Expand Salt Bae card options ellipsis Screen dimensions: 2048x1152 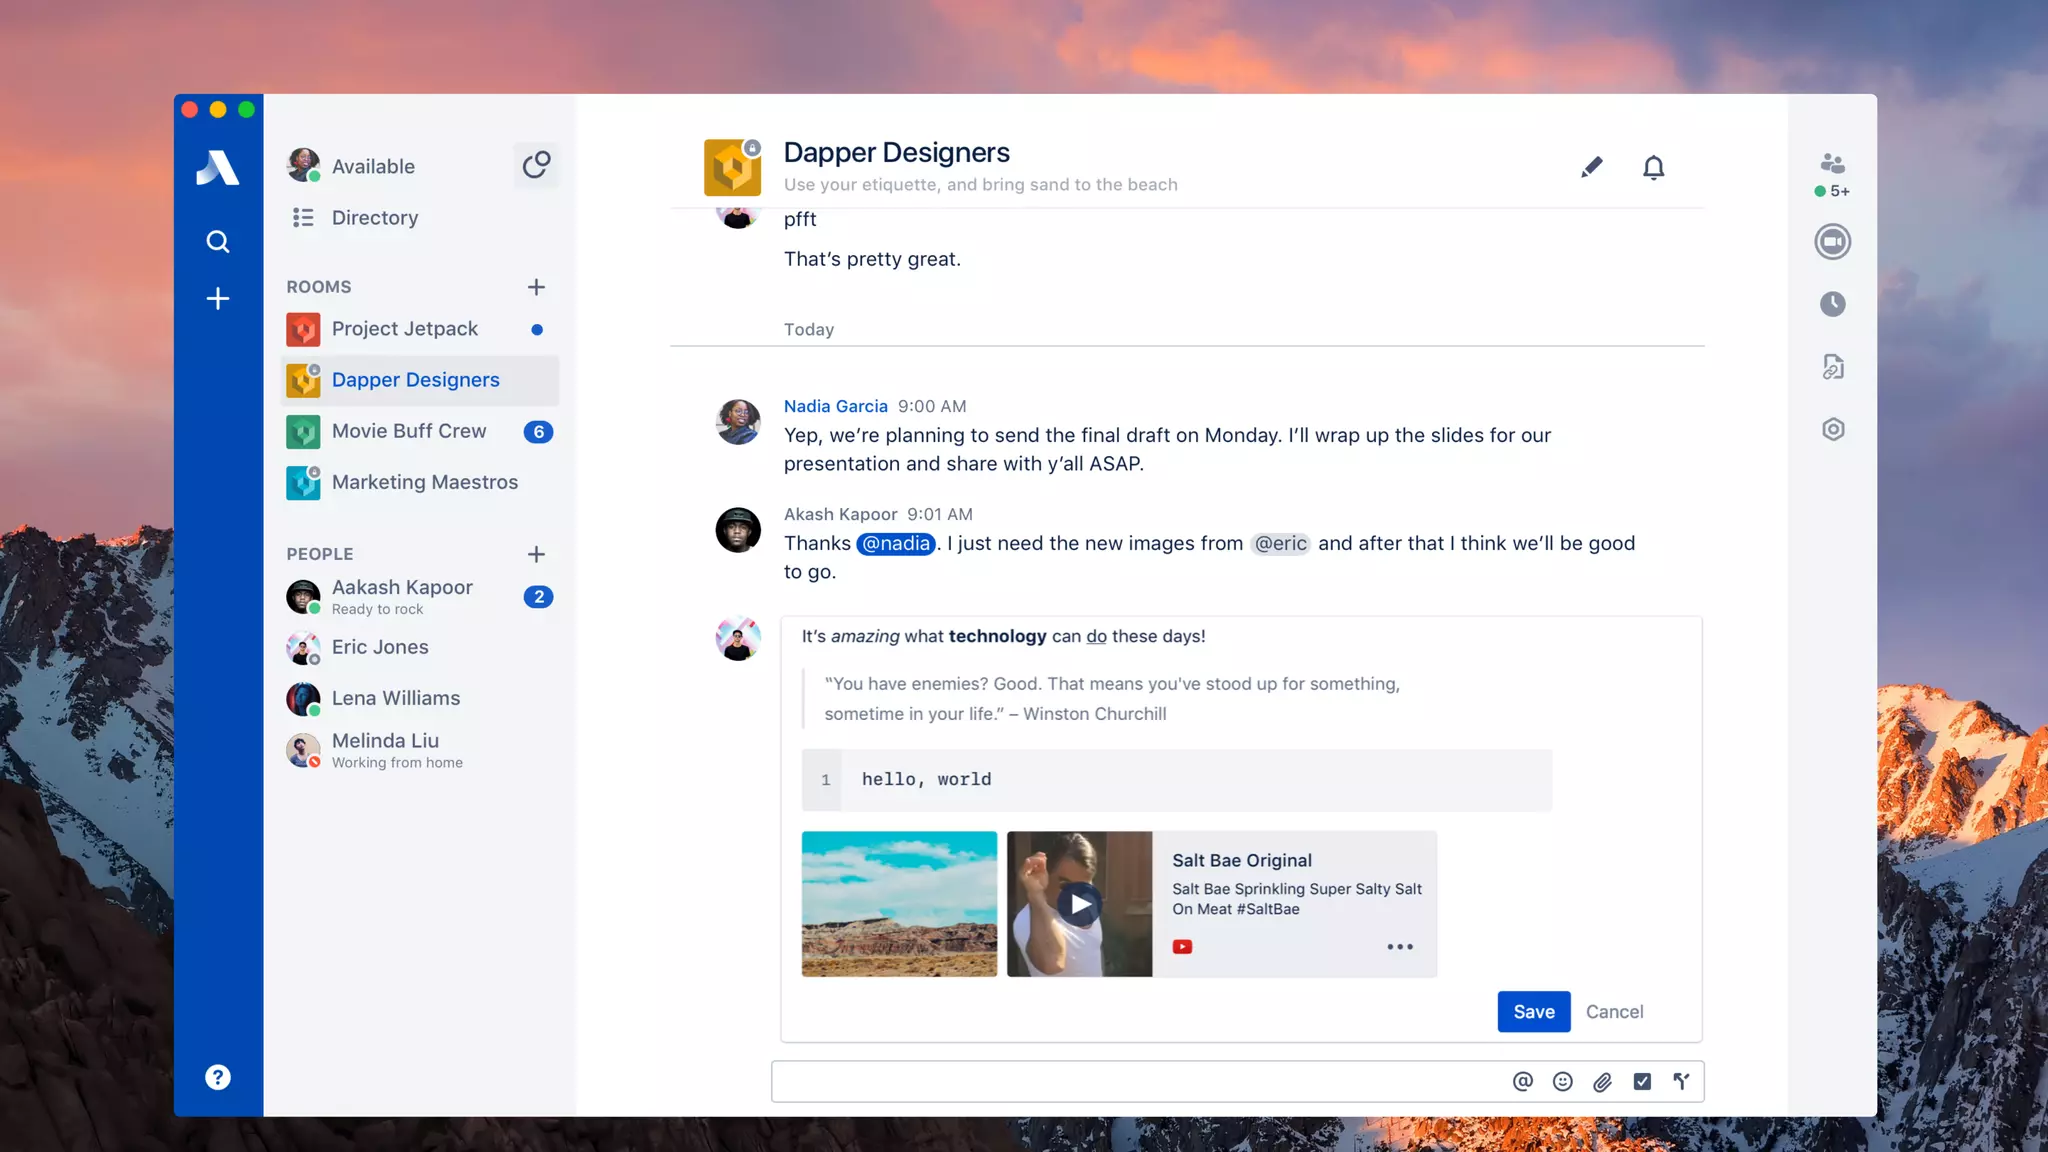[x=1399, y=946]
